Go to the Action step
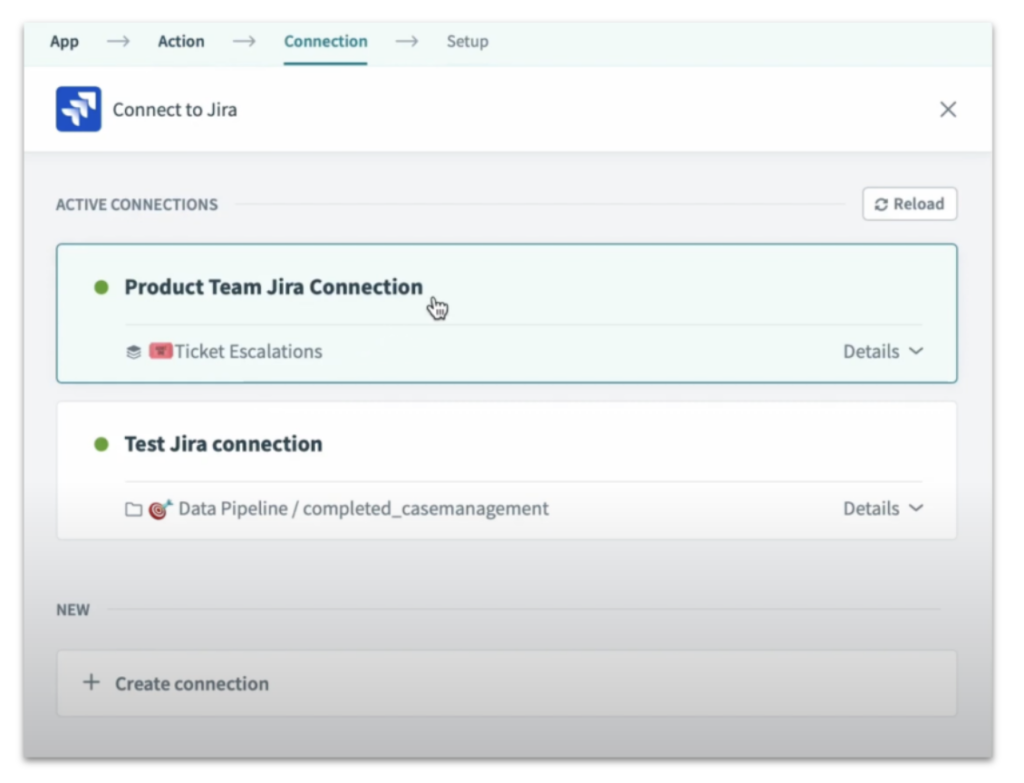1024x783 pixels. click(181, 42)
